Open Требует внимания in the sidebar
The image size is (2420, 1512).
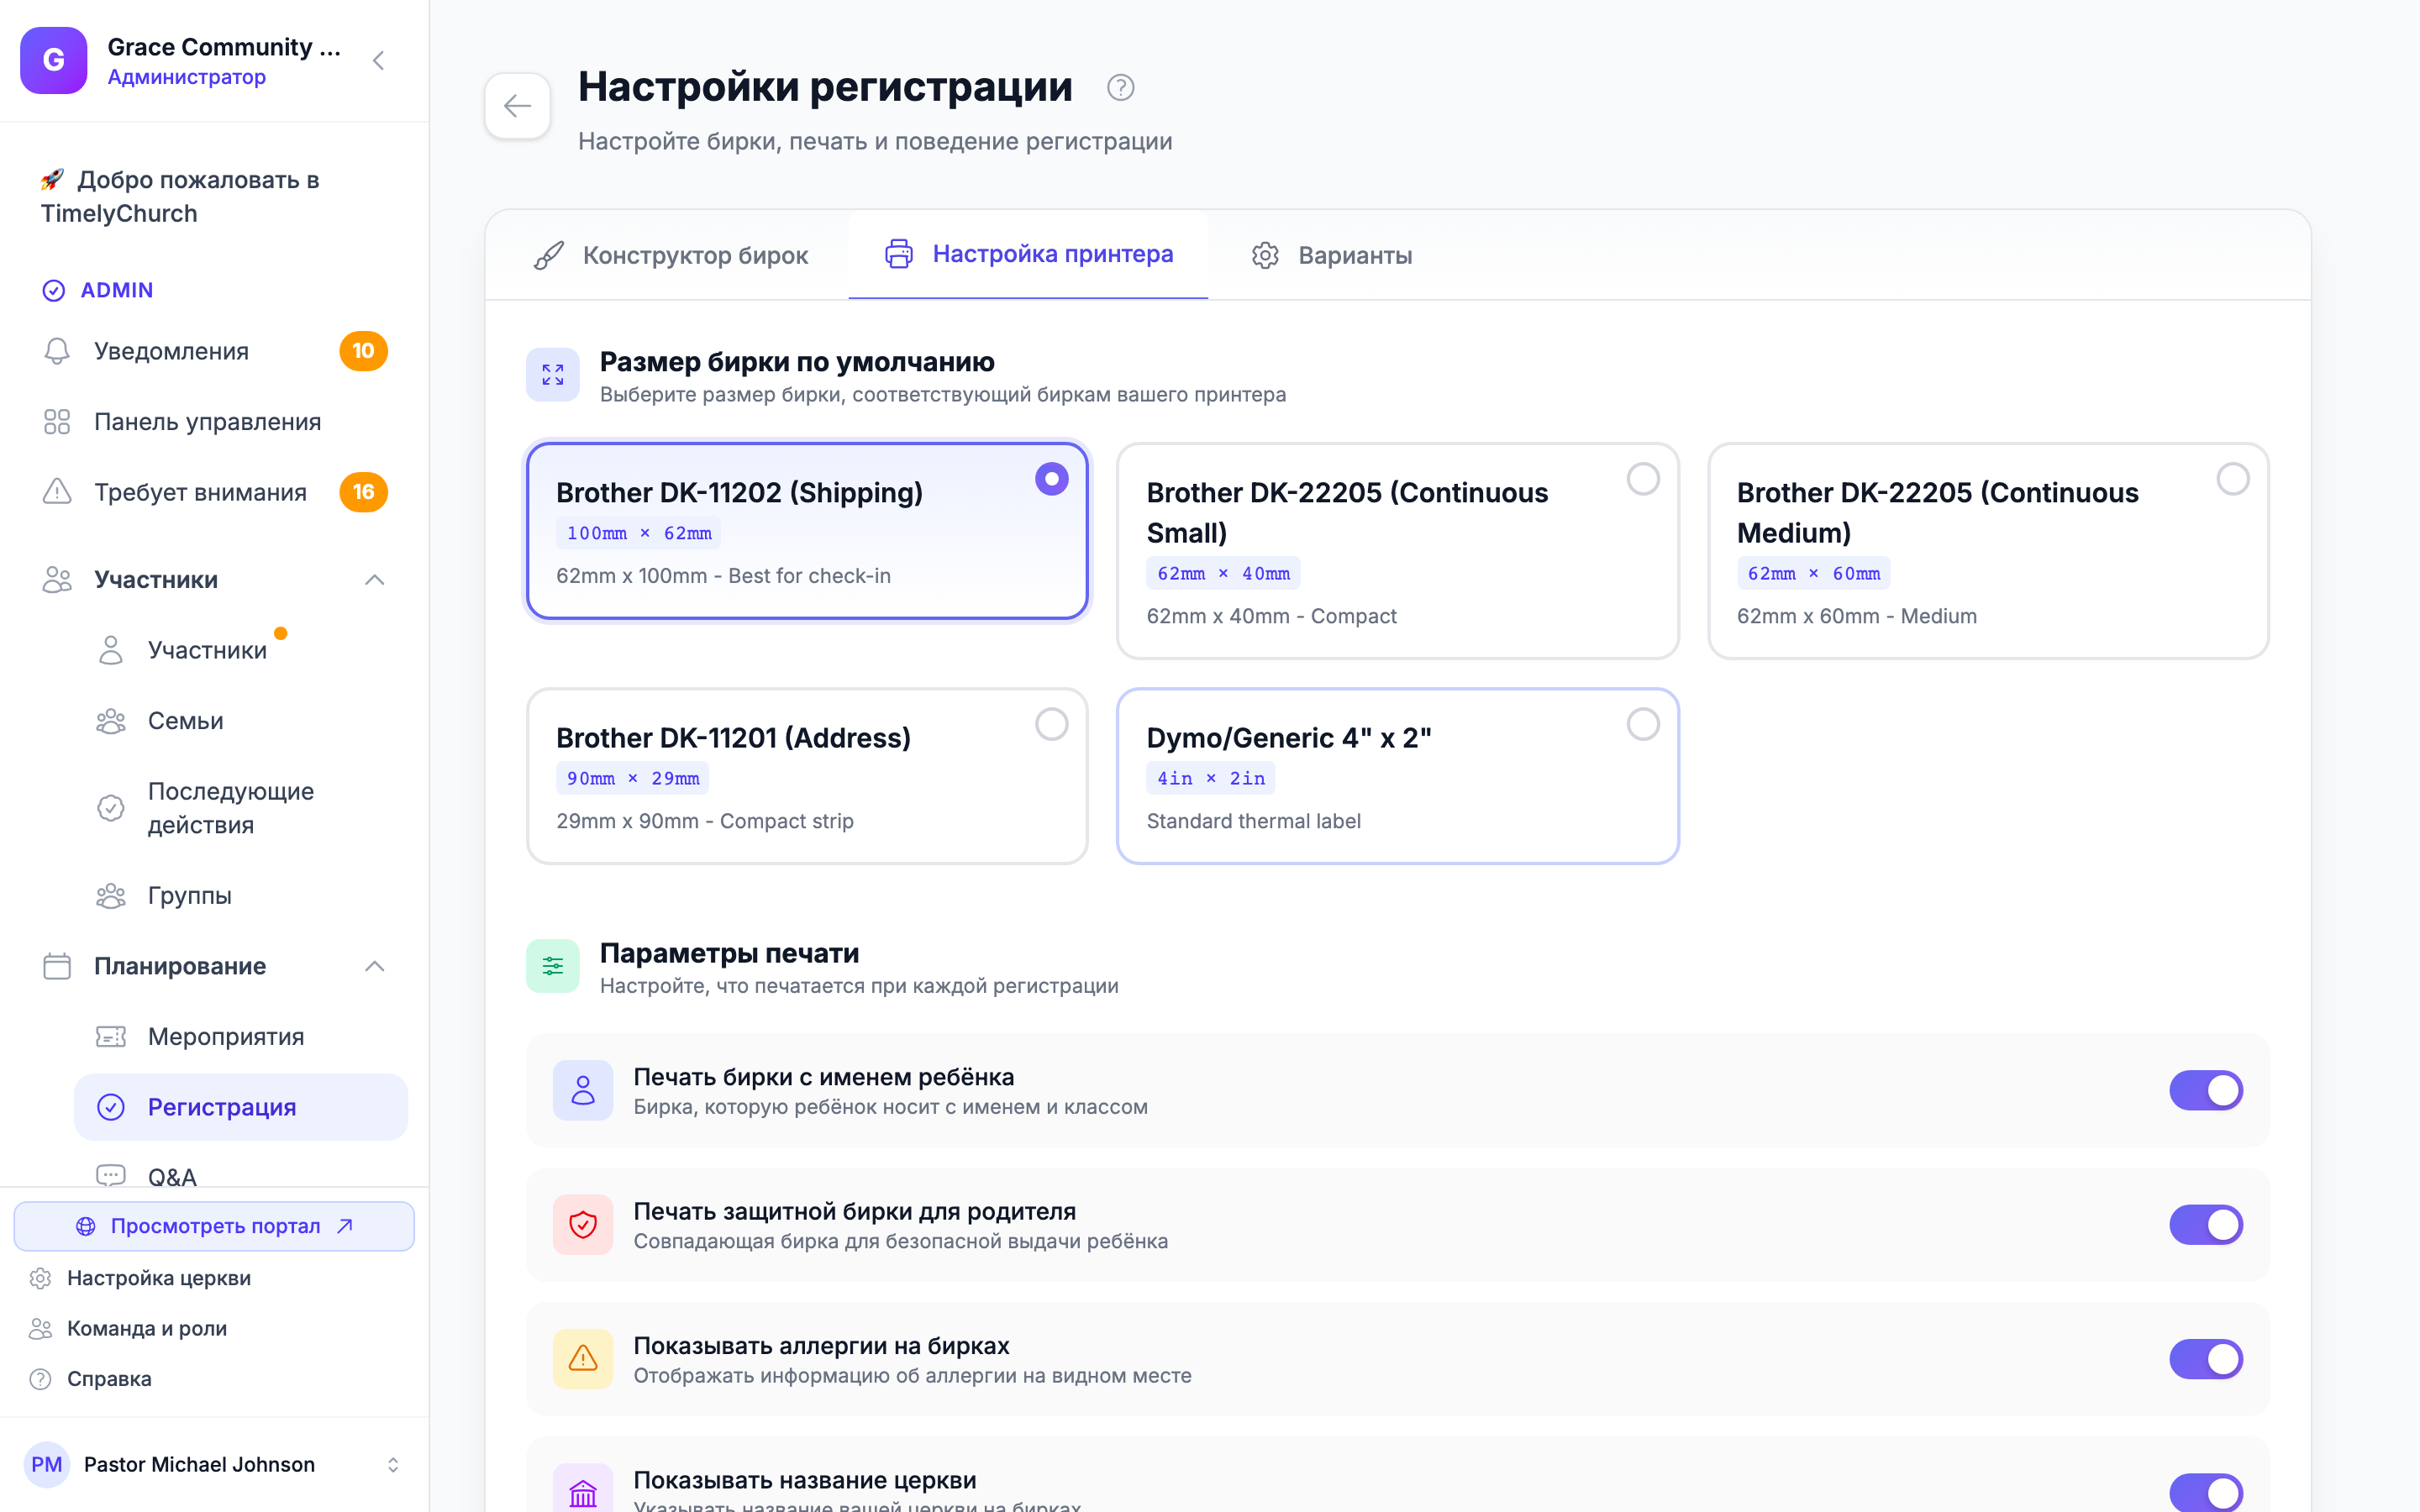(x=215, y=492)
